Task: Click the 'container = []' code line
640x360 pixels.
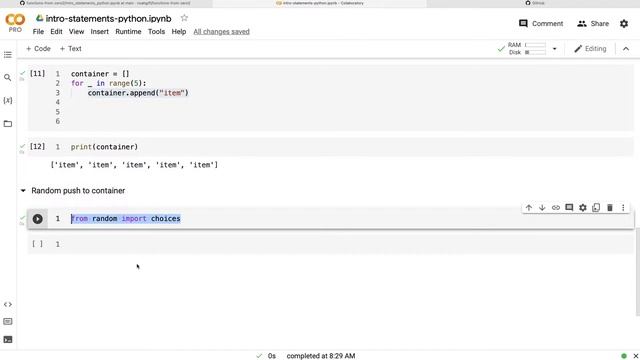Action: pos(100,74)
